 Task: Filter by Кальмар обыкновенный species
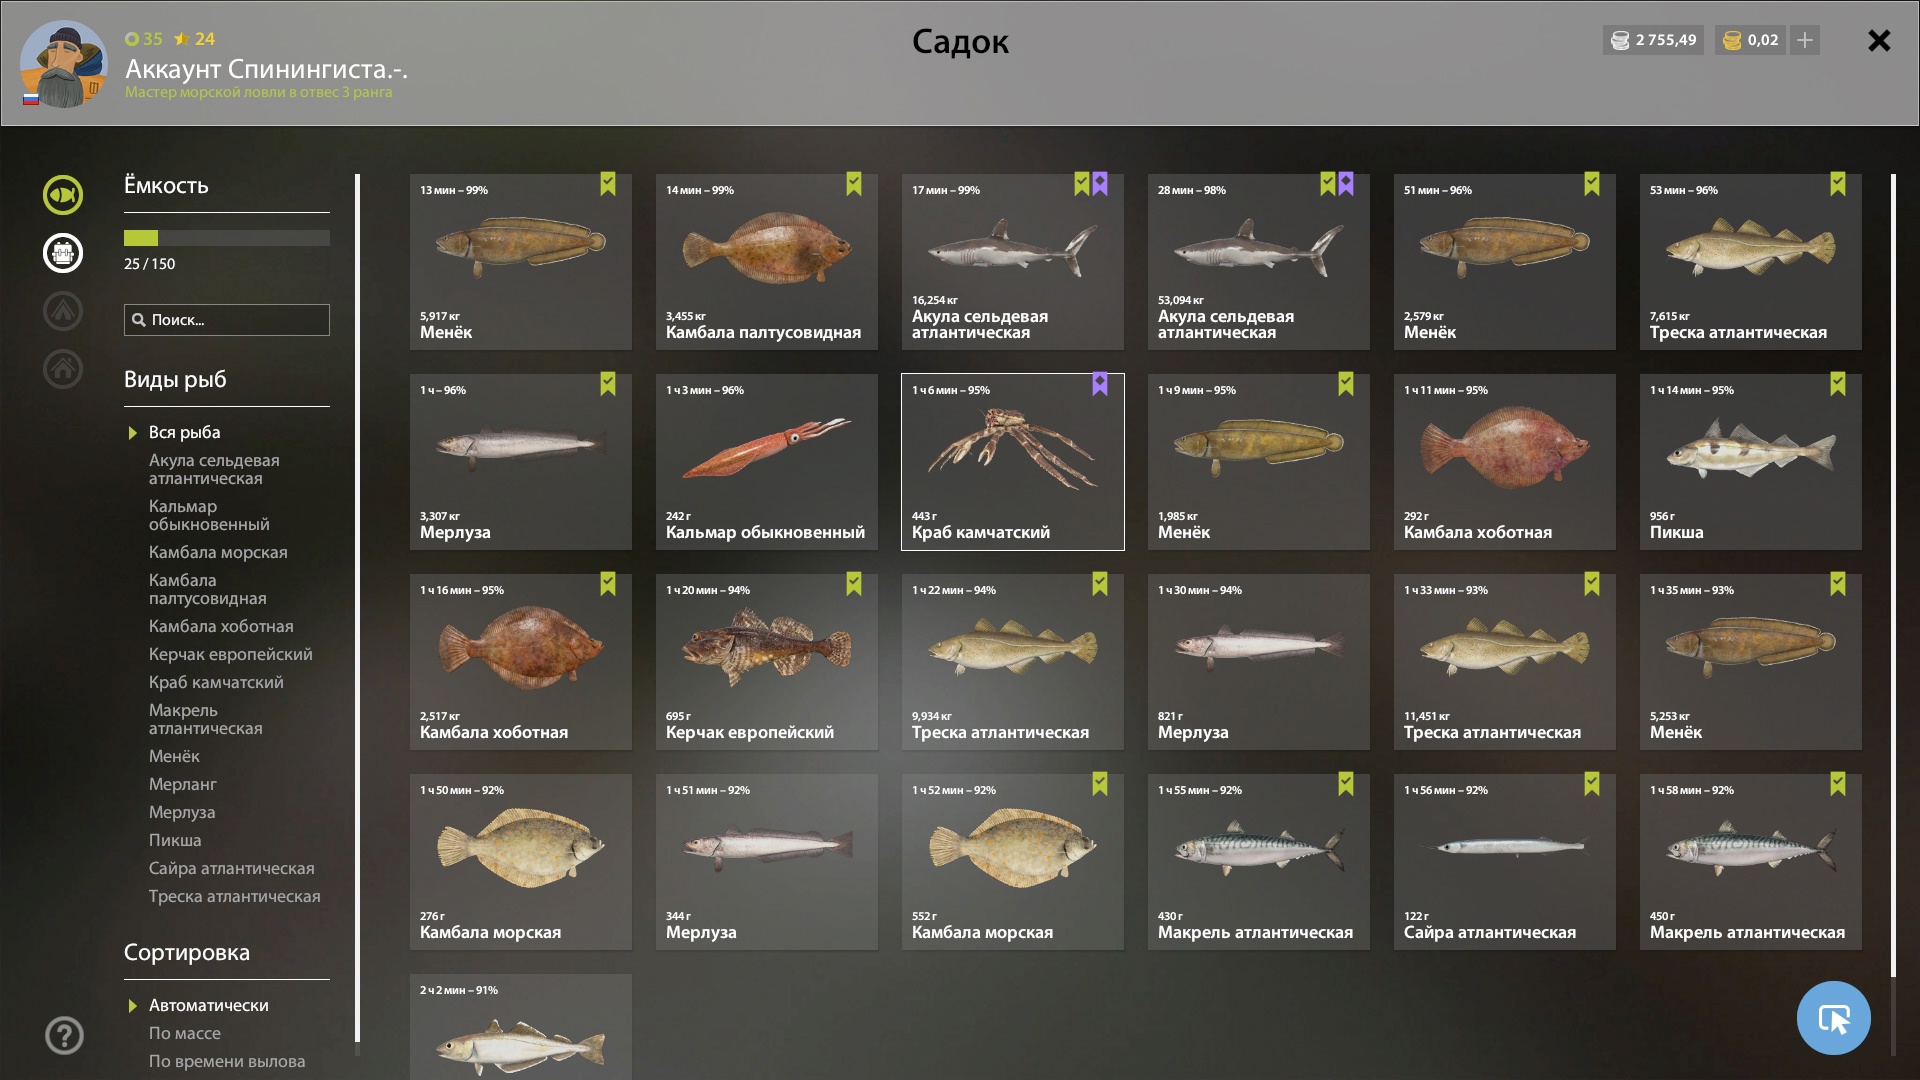[209, 515]
